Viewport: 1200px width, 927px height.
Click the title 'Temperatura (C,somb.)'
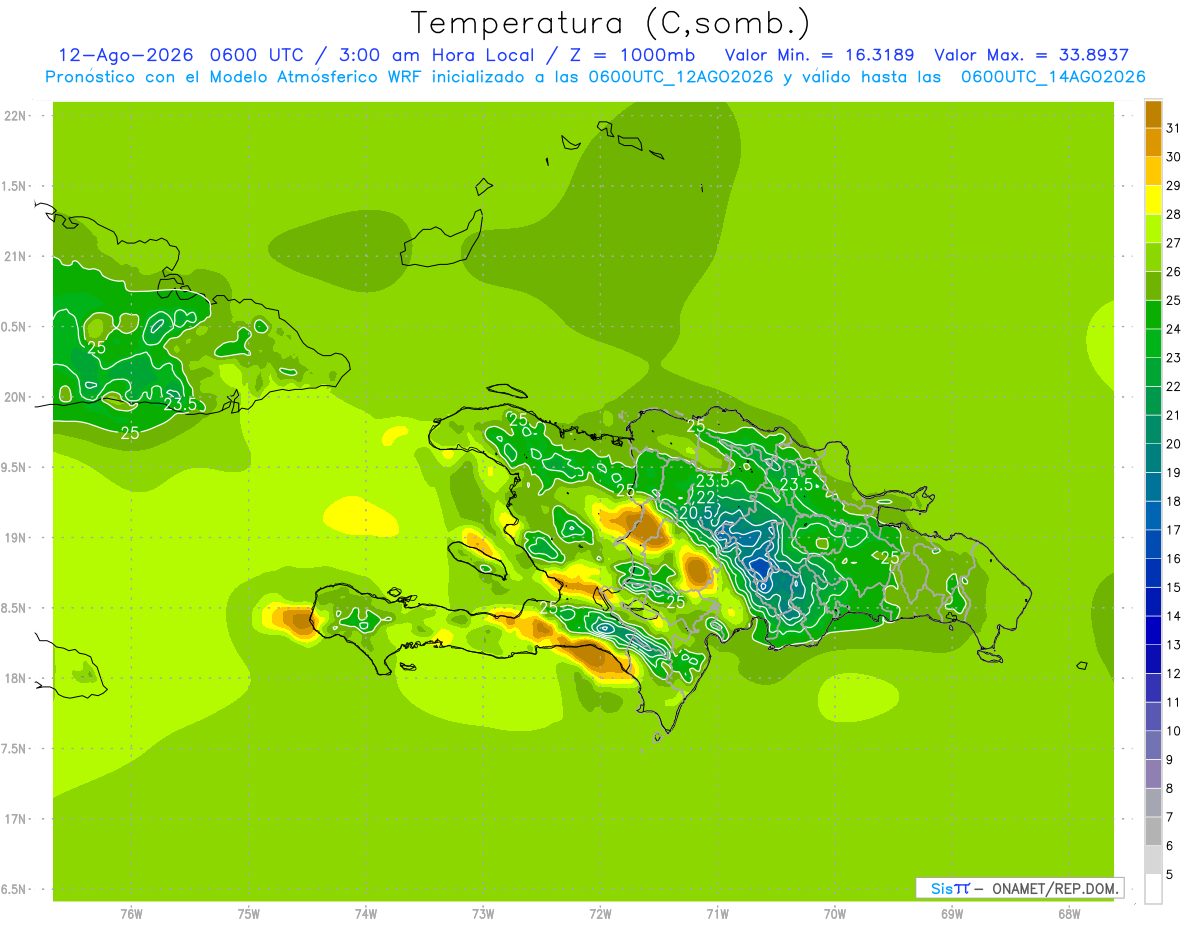(610, 23)
